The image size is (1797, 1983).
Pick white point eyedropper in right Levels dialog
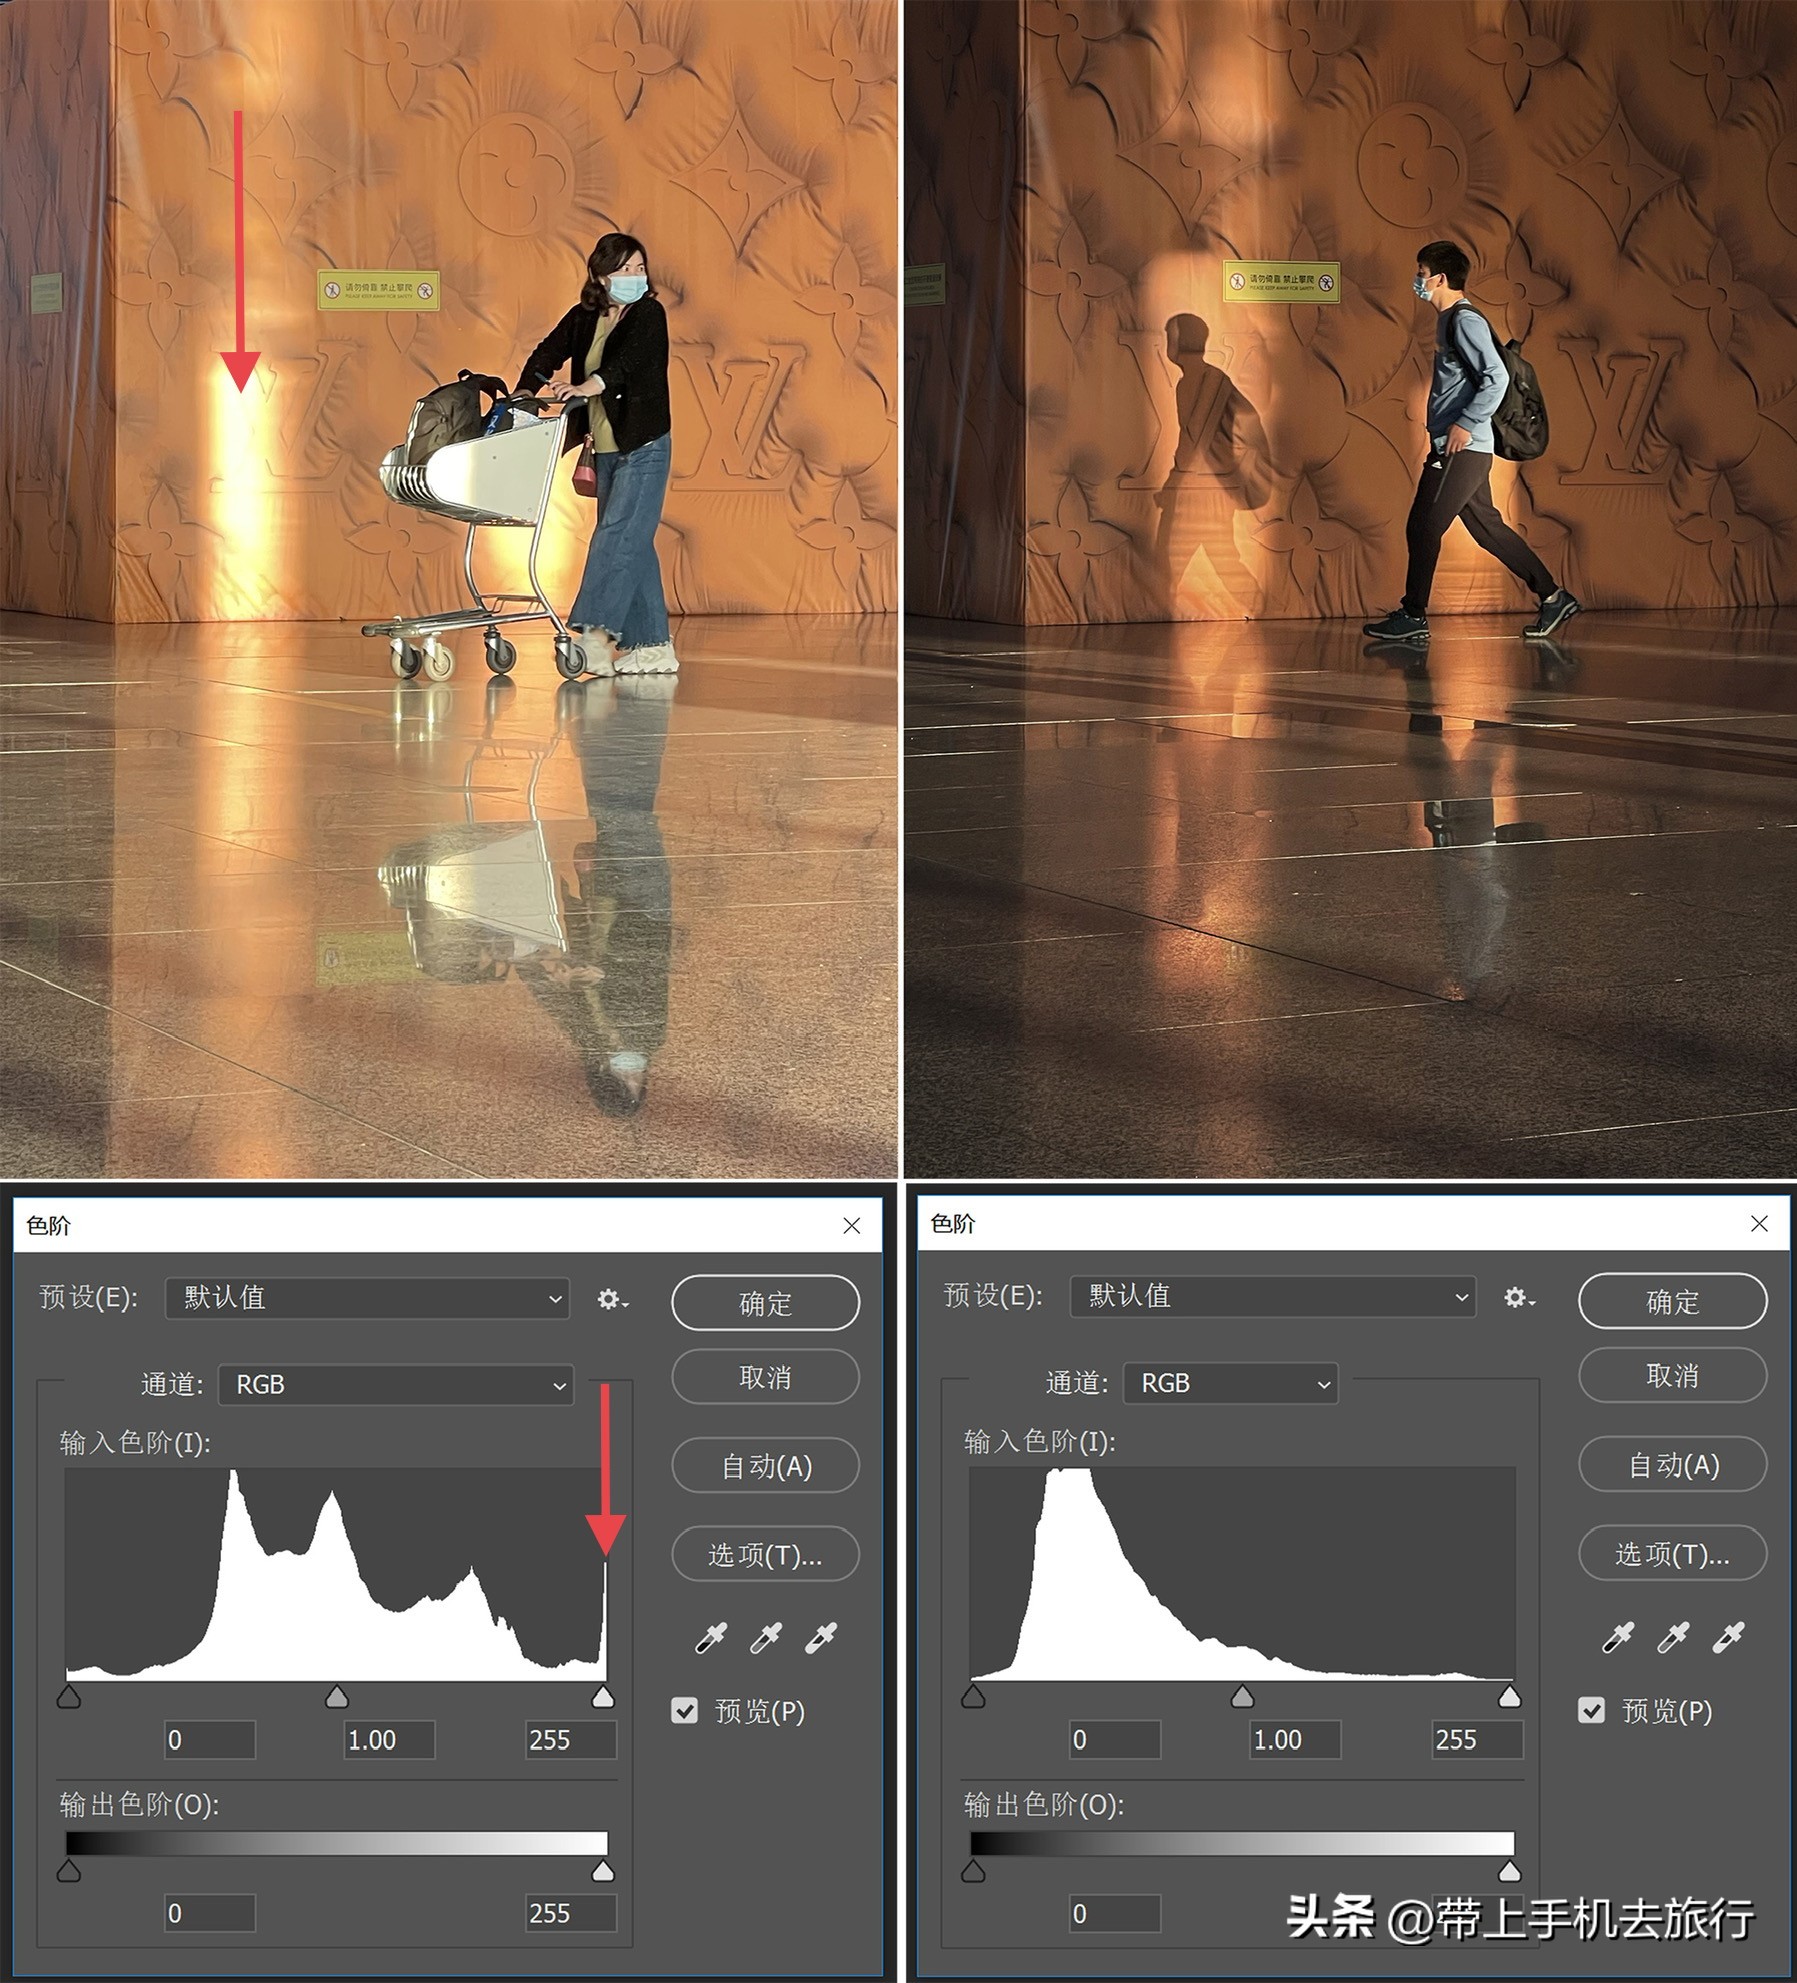point(1728,1637)
